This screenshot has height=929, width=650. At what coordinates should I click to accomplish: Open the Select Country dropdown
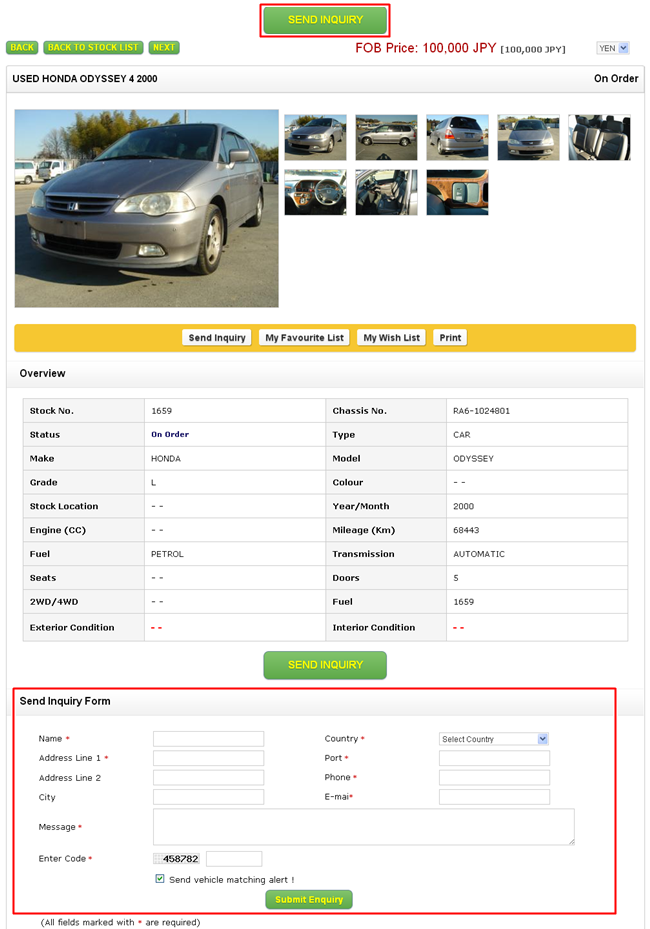tap(494, 739)
